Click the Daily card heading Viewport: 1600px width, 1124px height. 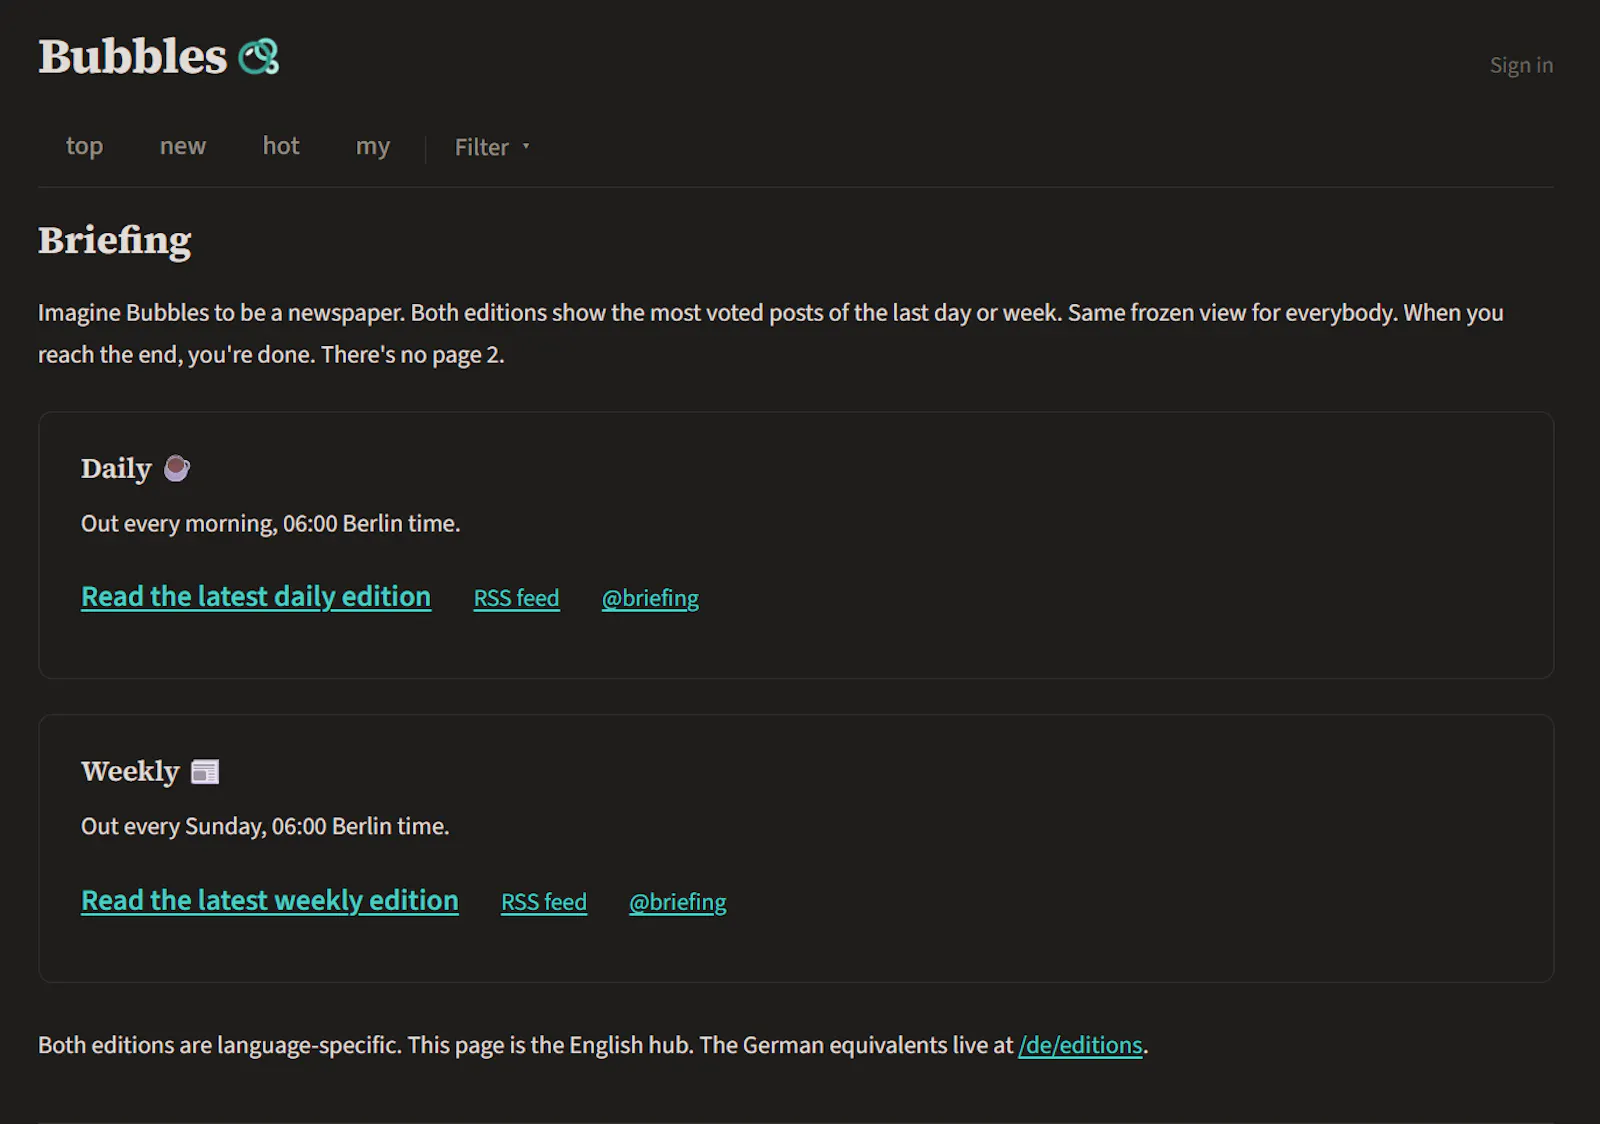coord(116,468)
